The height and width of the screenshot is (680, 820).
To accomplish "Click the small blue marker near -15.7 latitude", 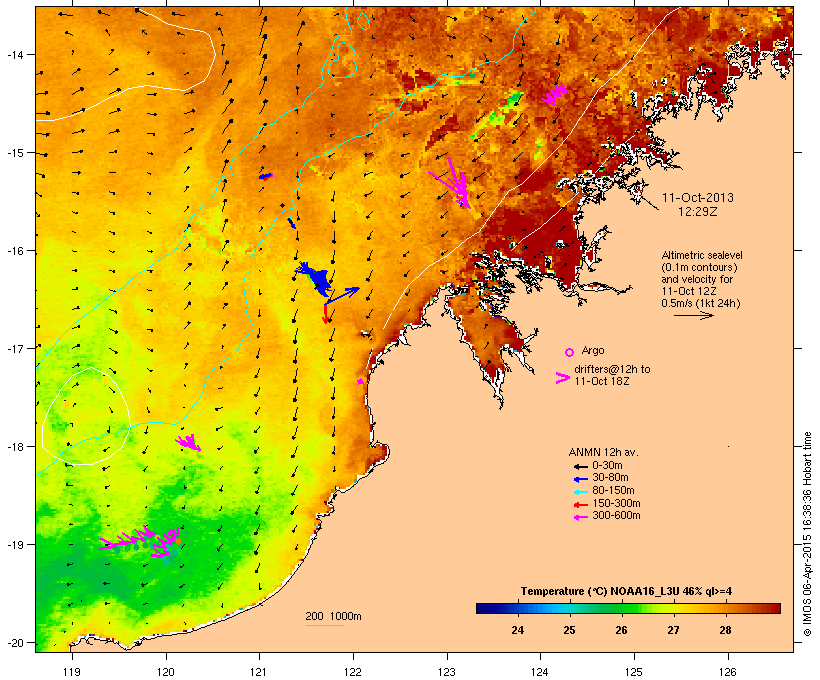I will pyautogui.click(x=291, y=223).
